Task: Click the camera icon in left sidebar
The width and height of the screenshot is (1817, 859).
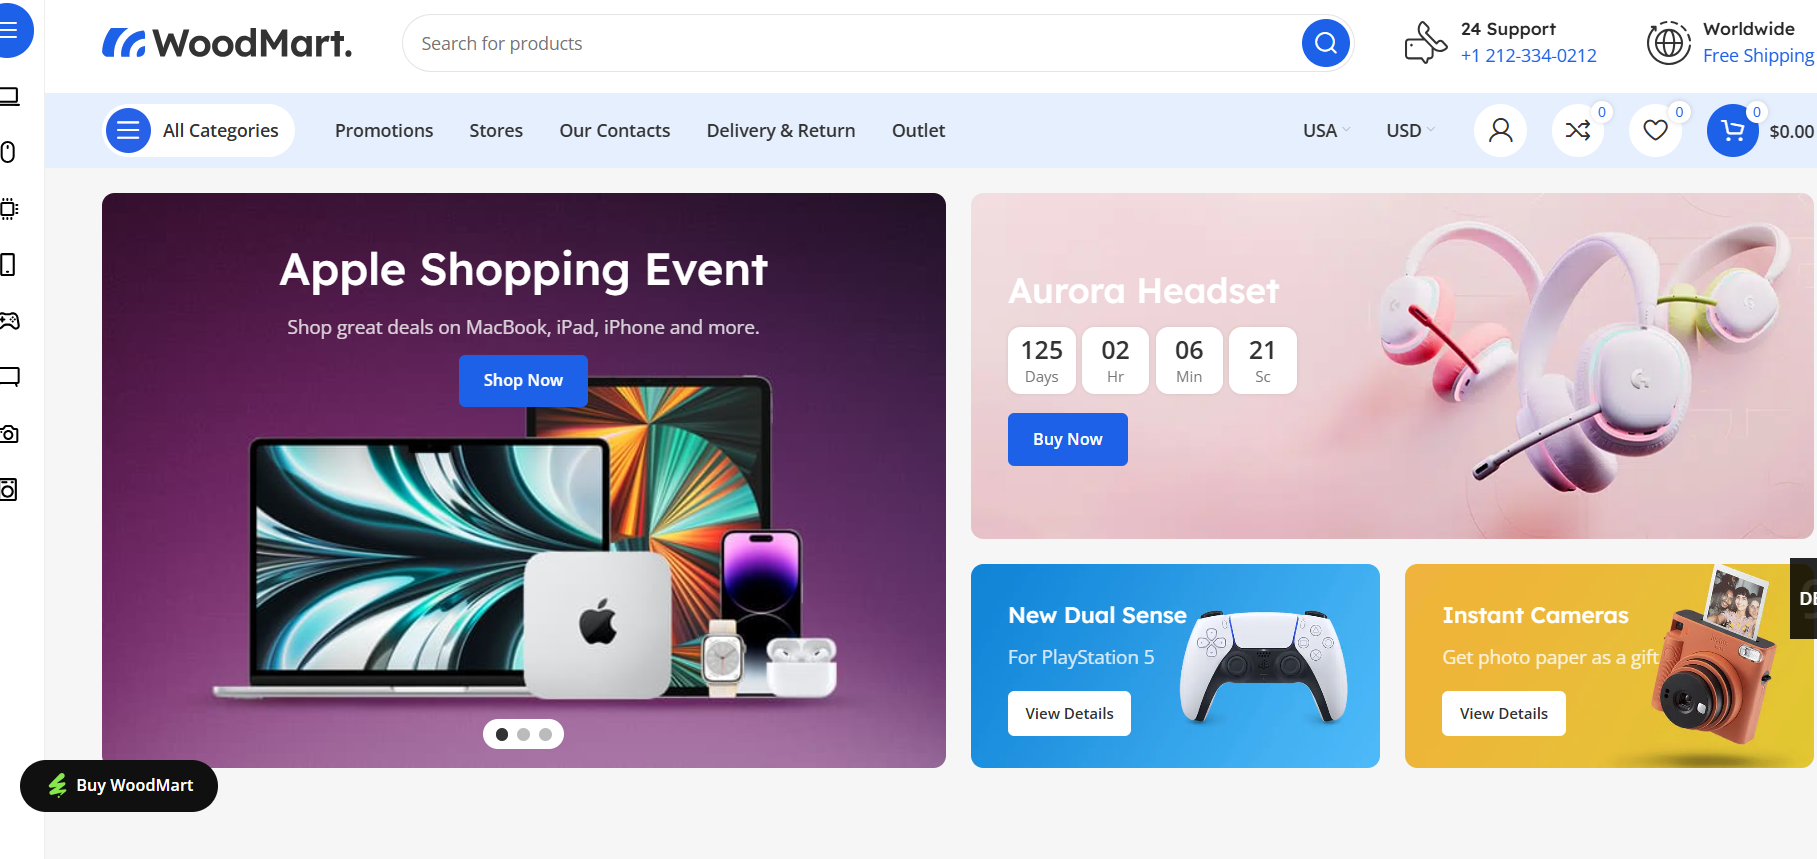Action: (x=9, y=434)
